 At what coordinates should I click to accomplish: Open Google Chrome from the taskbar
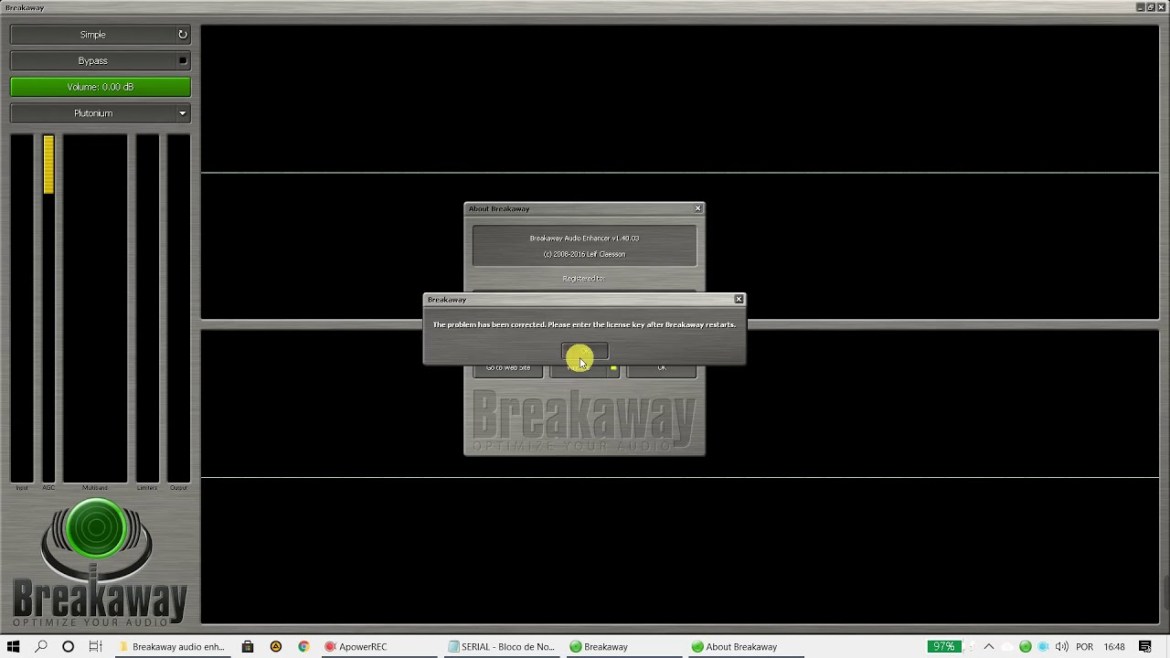pos(303,647)
